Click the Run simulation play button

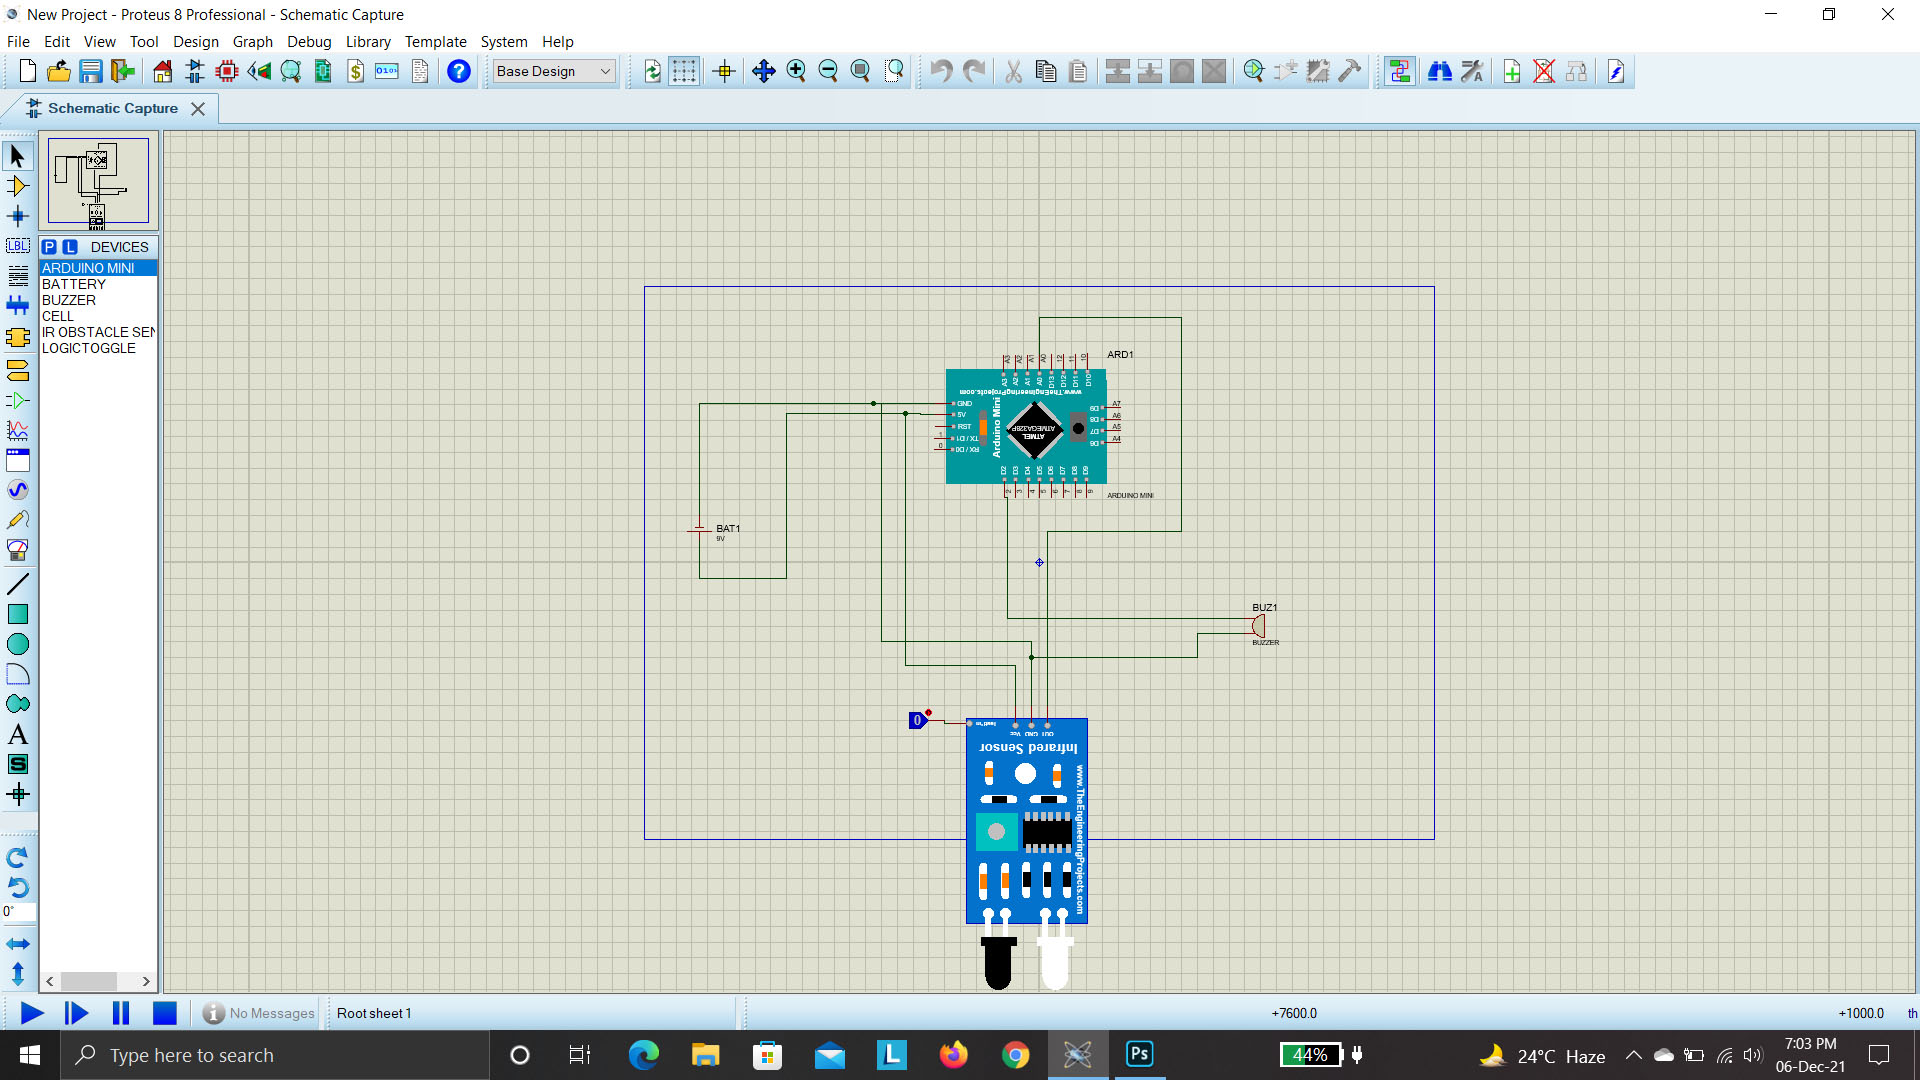pyautogui.click(x=31, y=1013)
